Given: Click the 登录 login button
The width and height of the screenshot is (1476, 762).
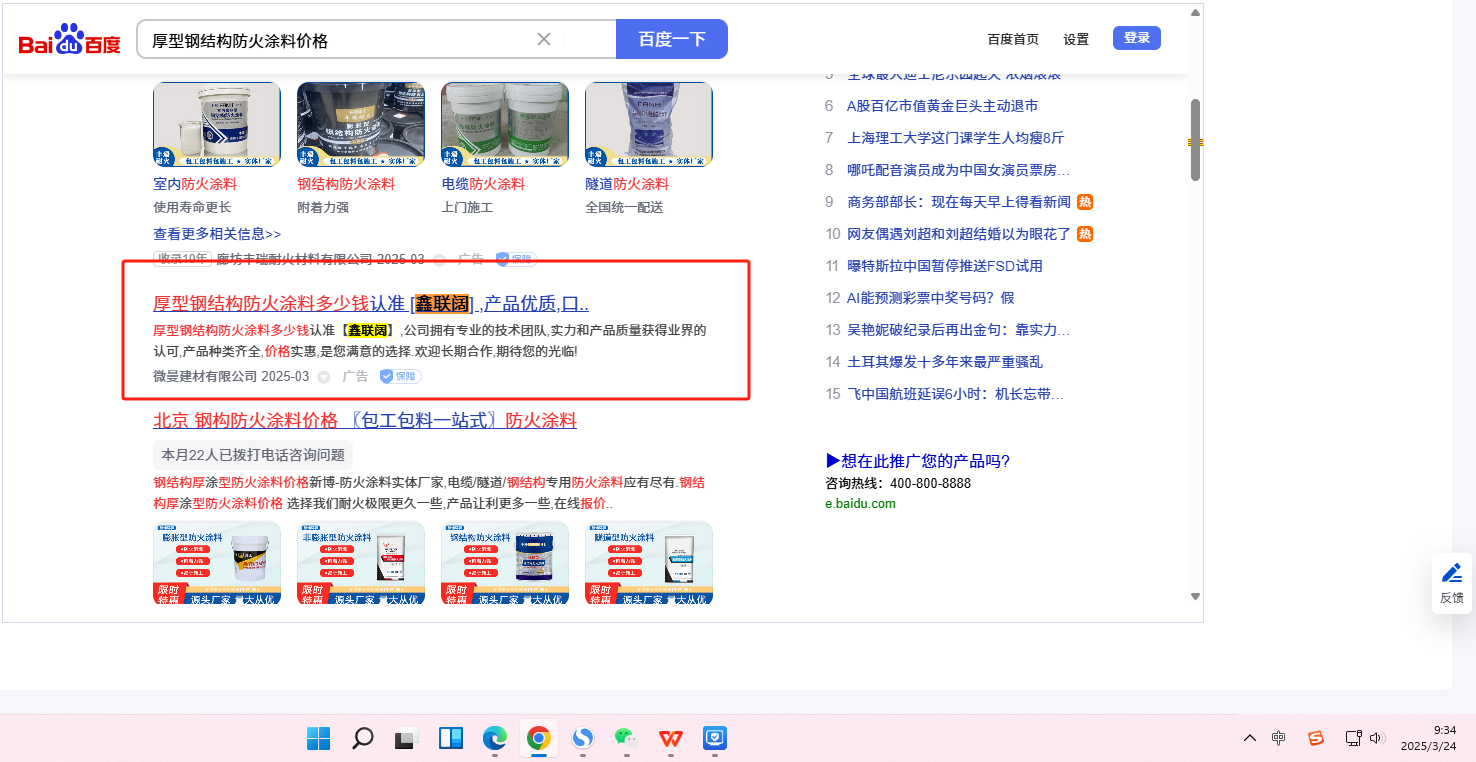Looking at the screenshot, I should point(1137,38).
